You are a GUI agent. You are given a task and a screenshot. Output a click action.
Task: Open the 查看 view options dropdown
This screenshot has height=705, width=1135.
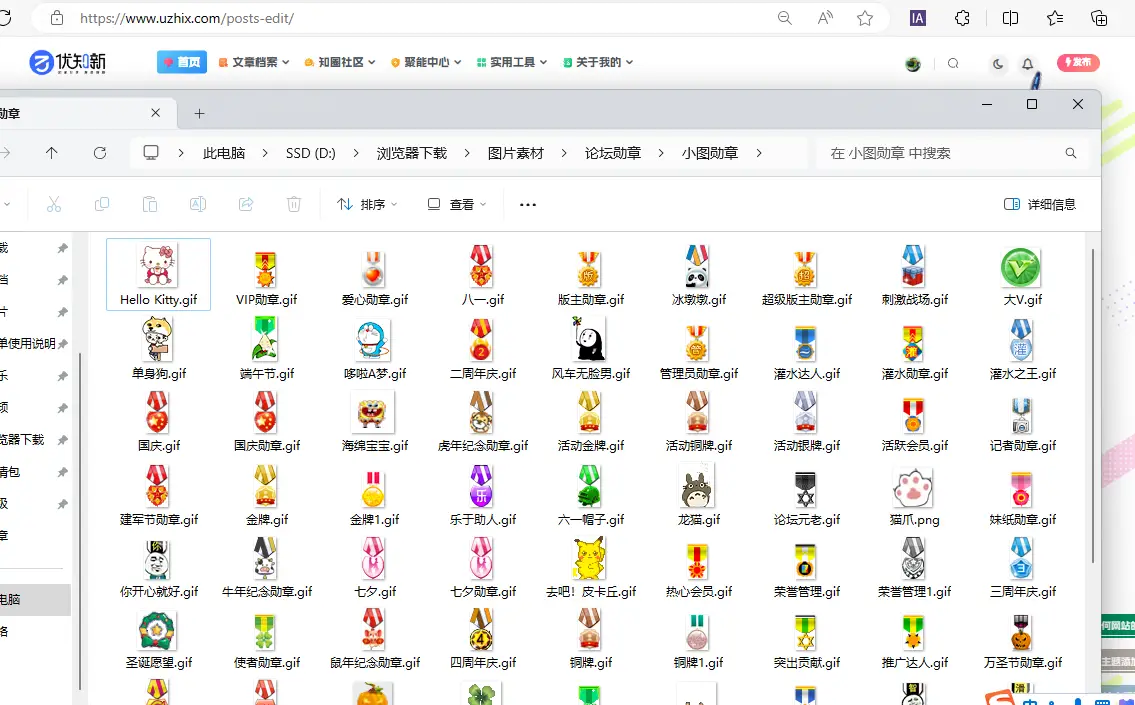[x=457, y=204]
